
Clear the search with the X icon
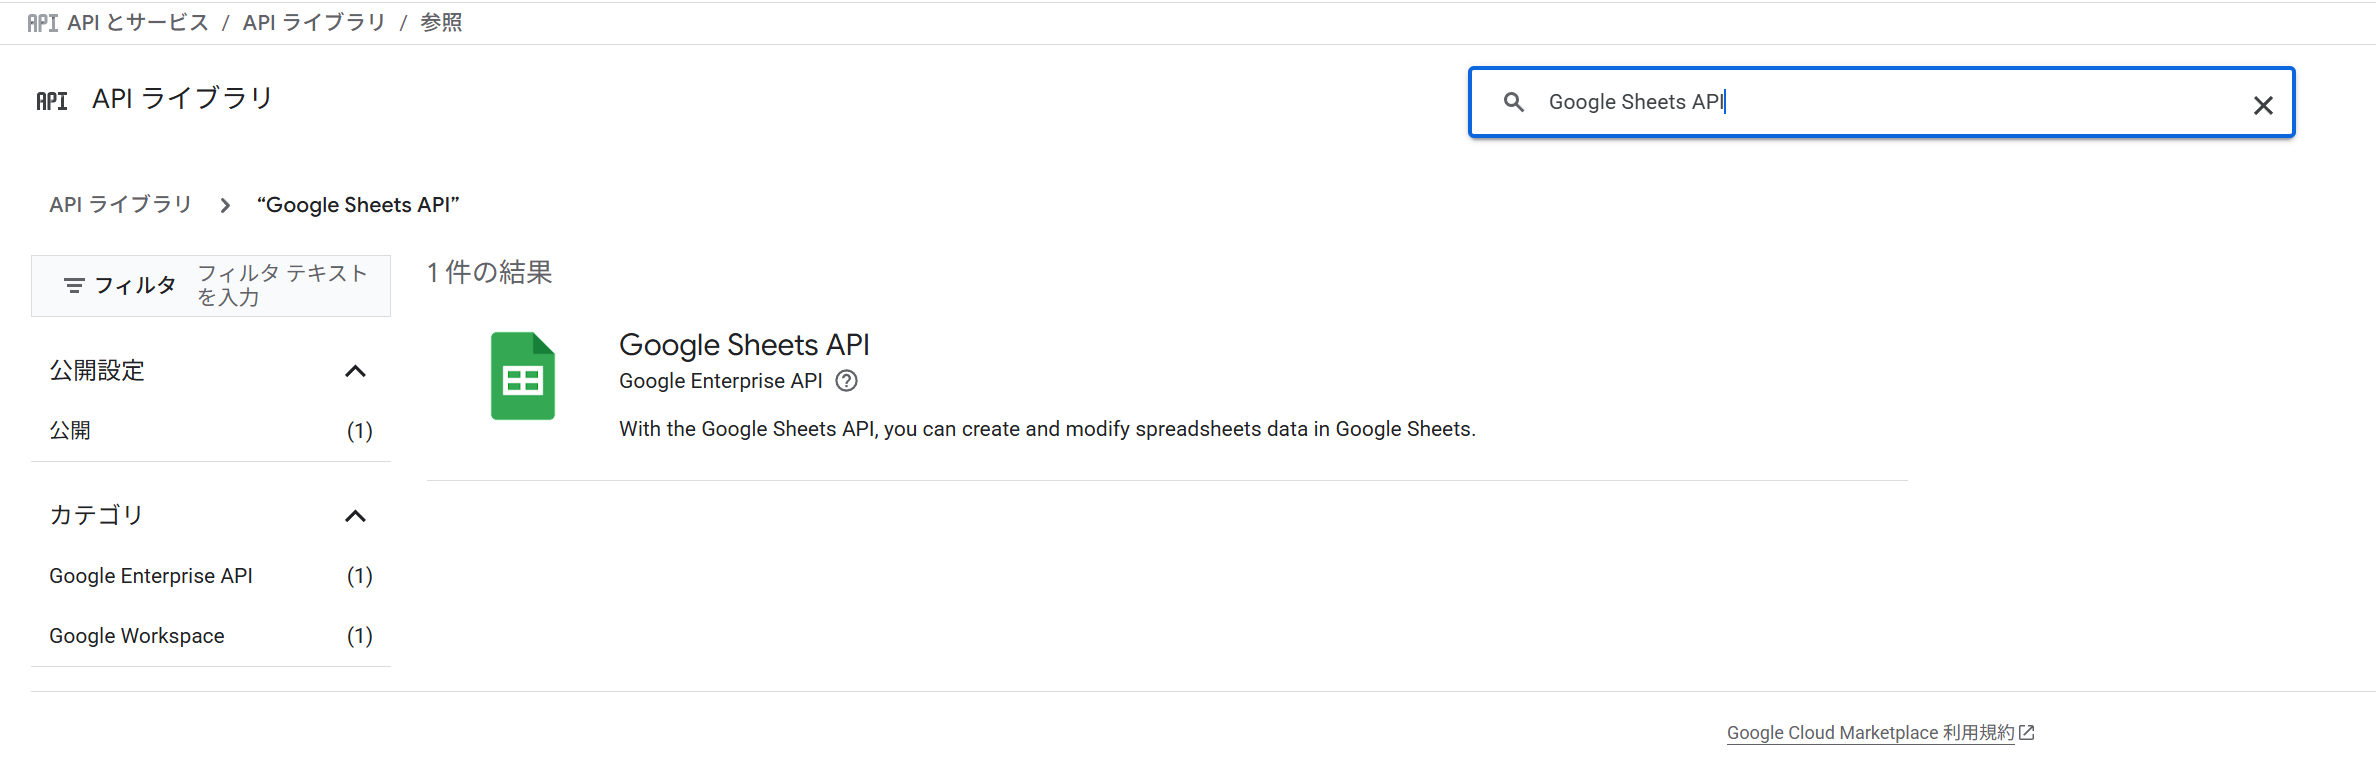[x=2262, y=105]
